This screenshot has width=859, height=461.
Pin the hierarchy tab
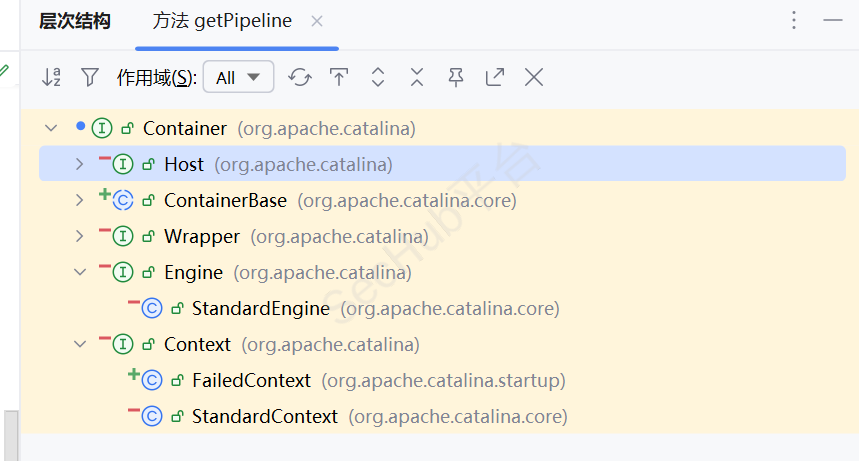point(456,77)
